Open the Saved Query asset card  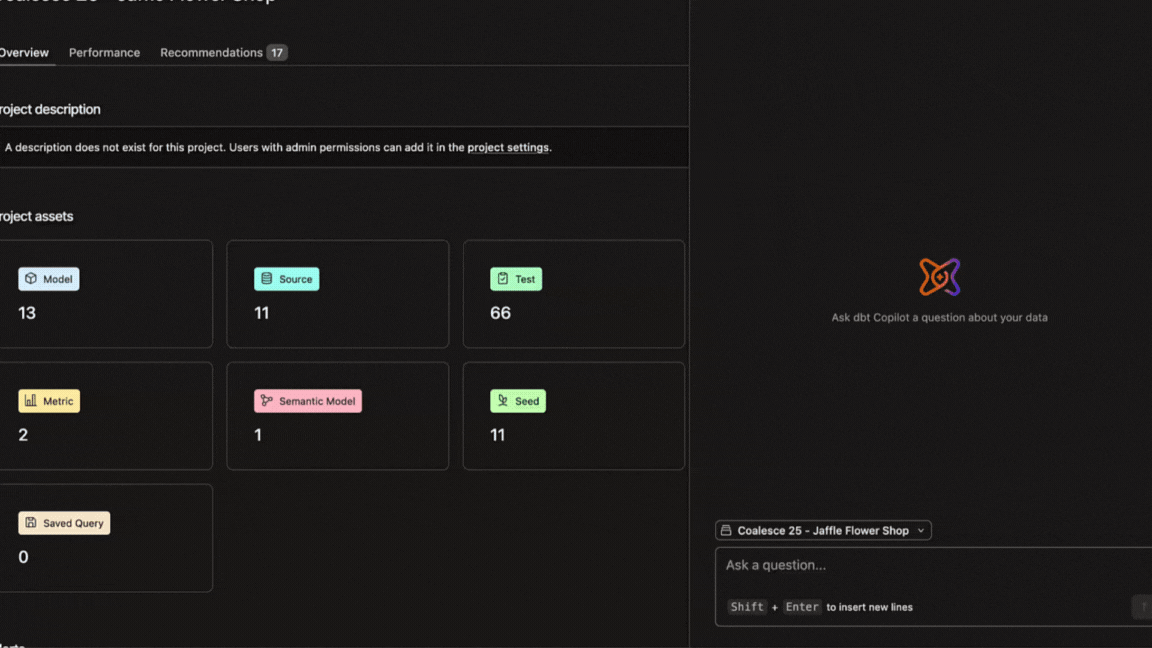click(106, 538)
